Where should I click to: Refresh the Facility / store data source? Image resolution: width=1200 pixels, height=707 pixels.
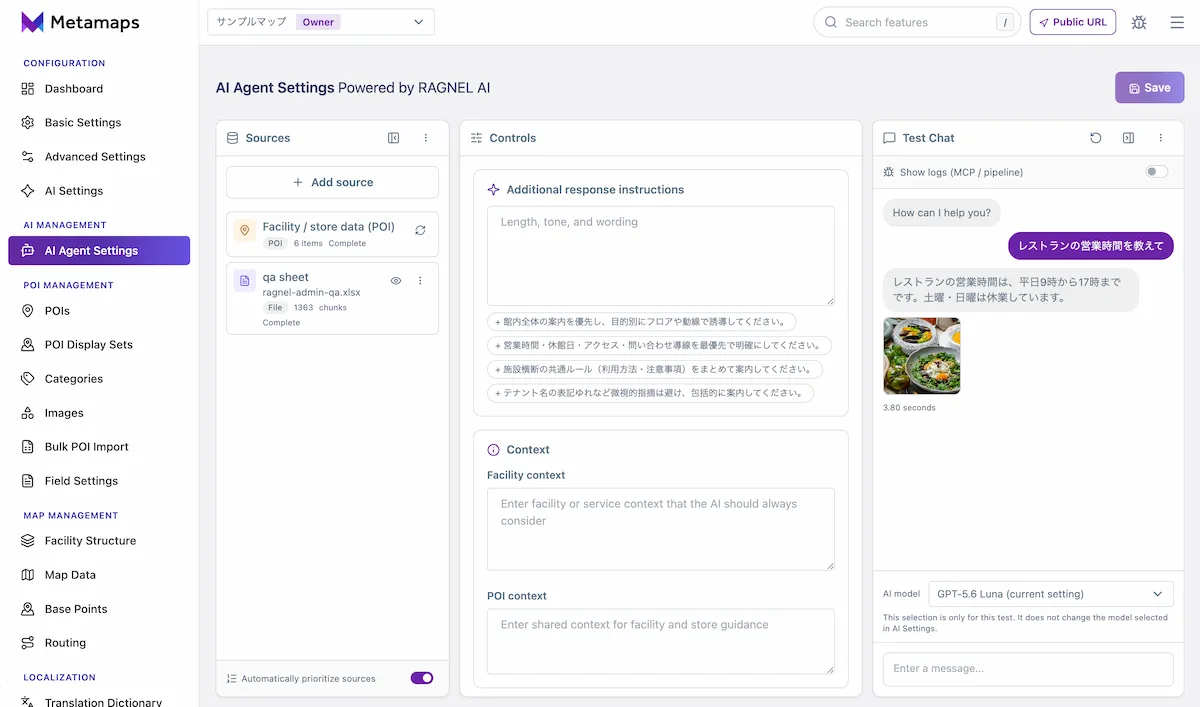click(420, 230)
